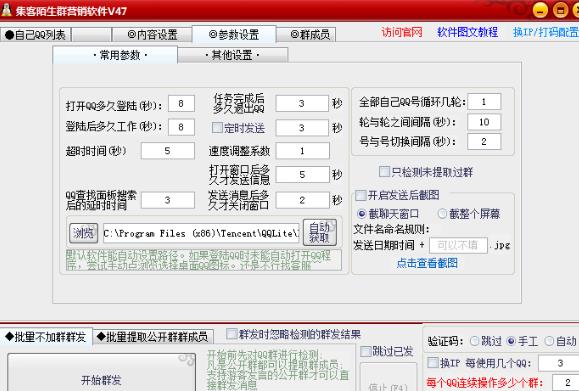Click the orange maximize button in title bar

pyautogui.click(x=560, y=10)
